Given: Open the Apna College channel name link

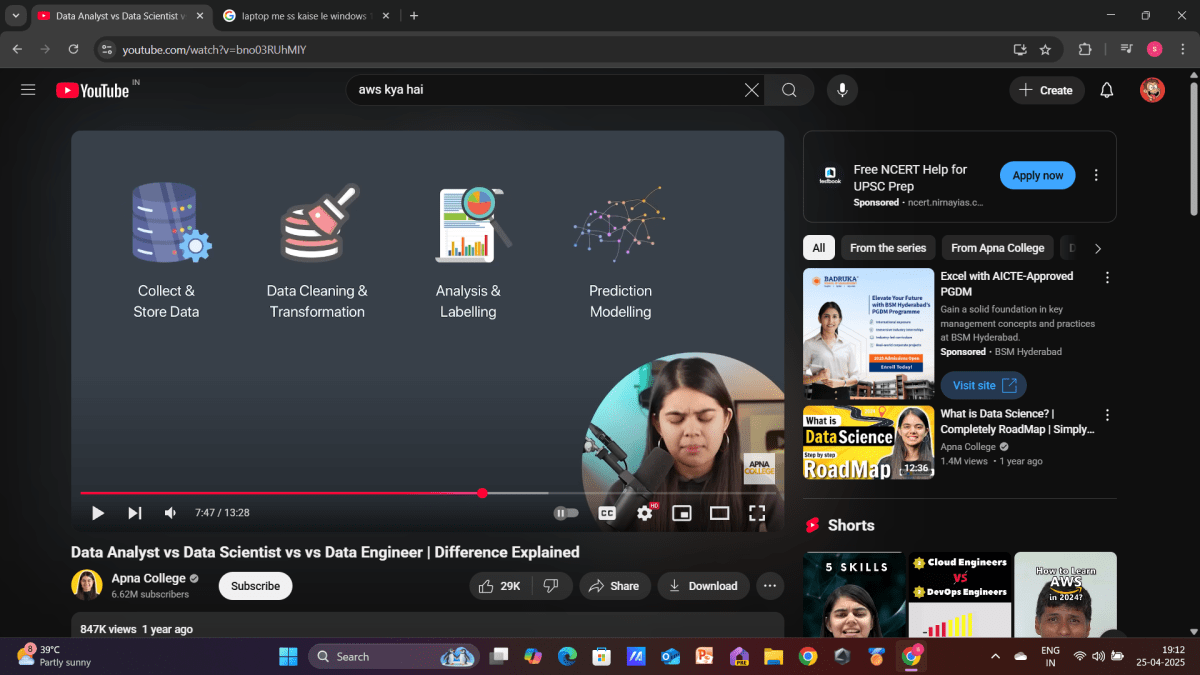Looking at the screenshot, I should coord(148,578).
